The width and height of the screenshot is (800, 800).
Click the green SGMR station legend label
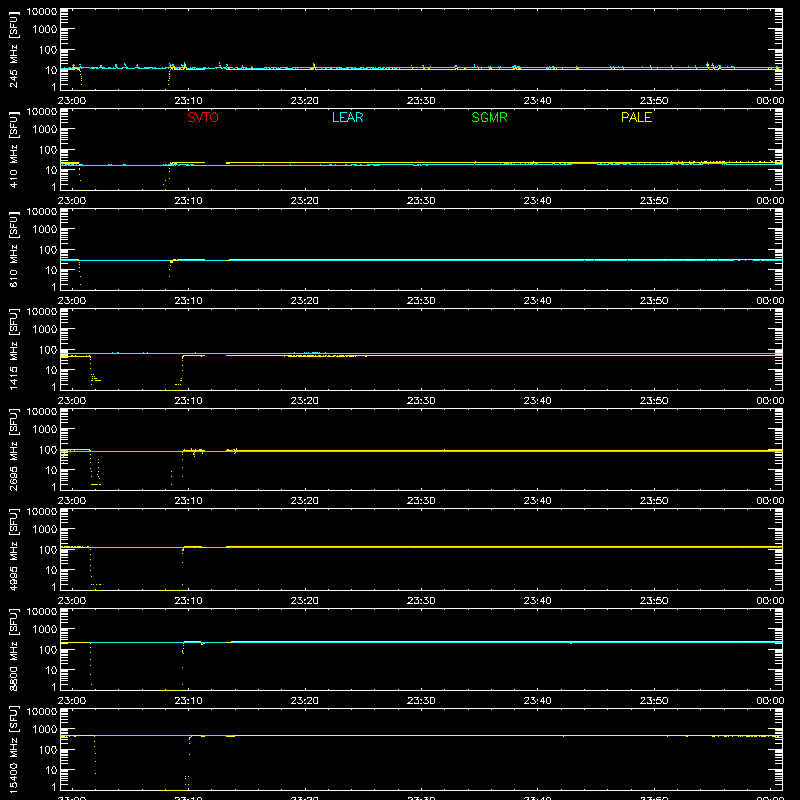pos(489,117)
